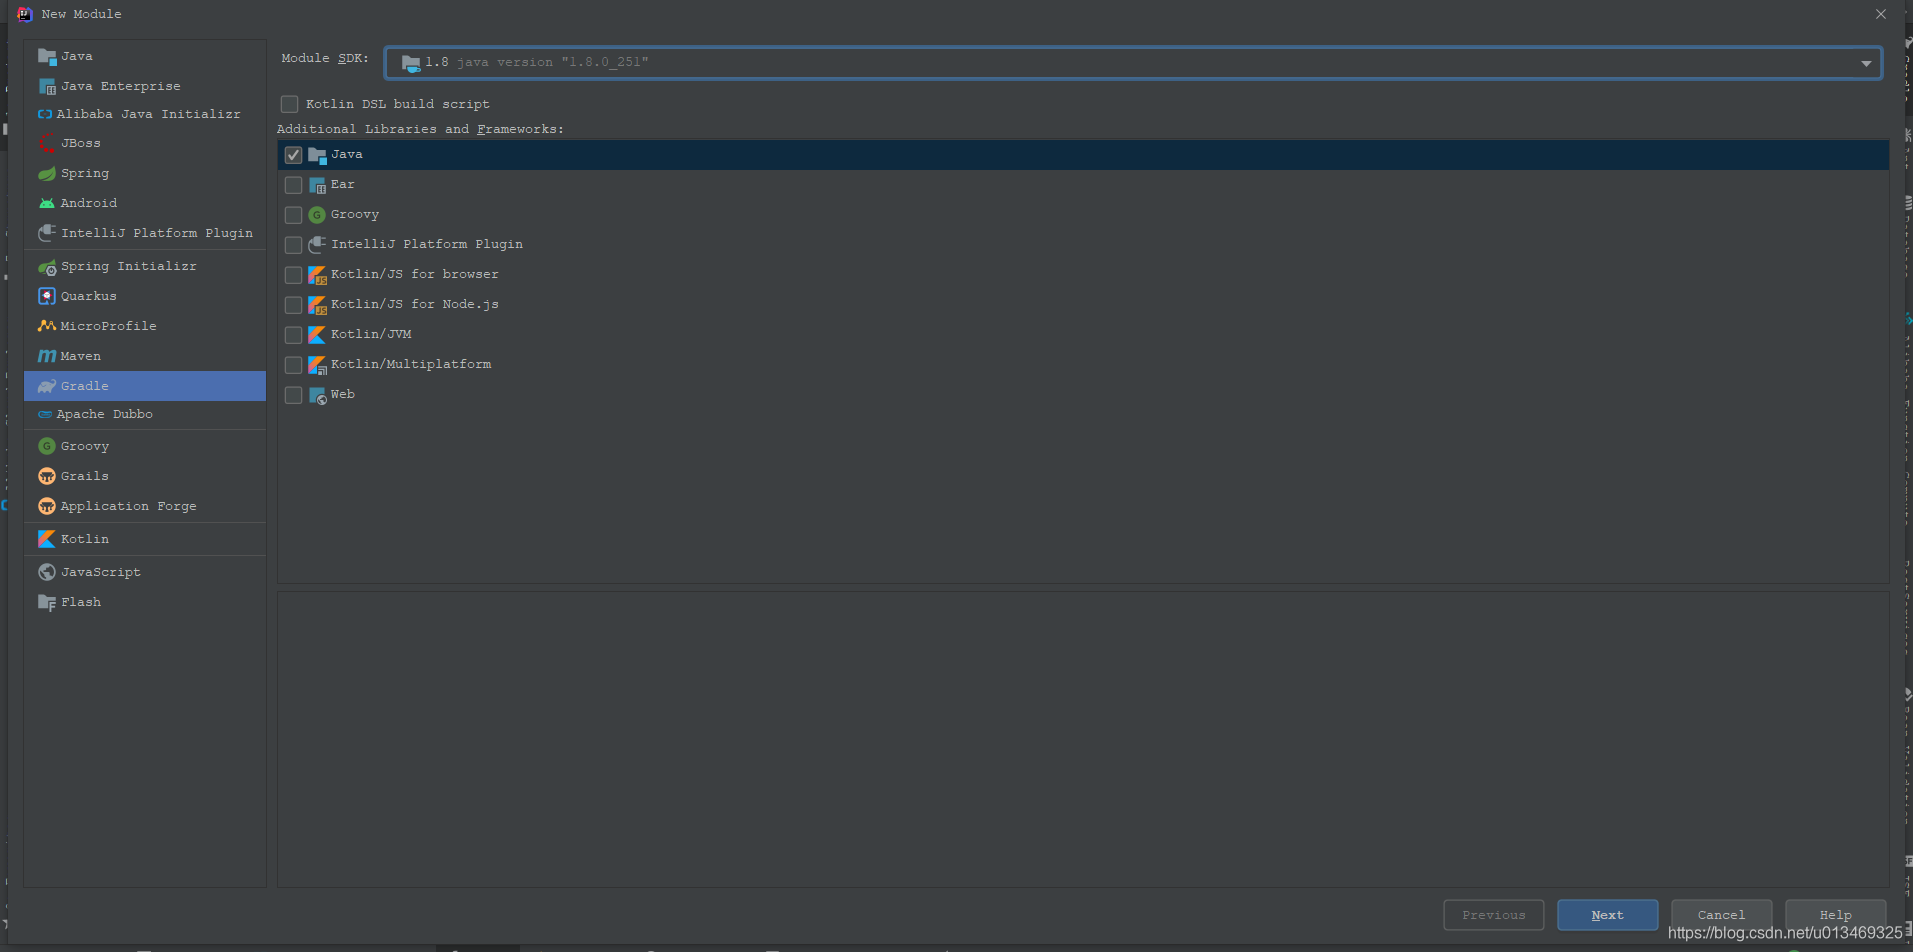The image size is (1913, 952).
Task: Check the Kotlin/JVM checkbox
Action: pos(294,335)
